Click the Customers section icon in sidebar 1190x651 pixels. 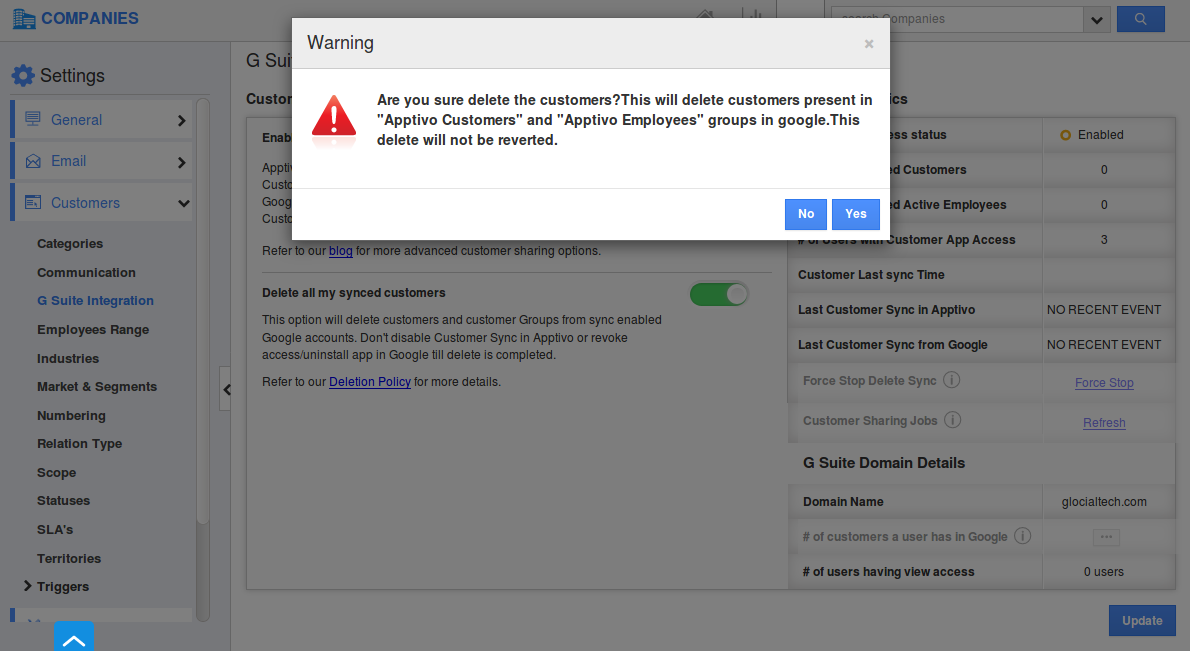click(x=33, y=202)
